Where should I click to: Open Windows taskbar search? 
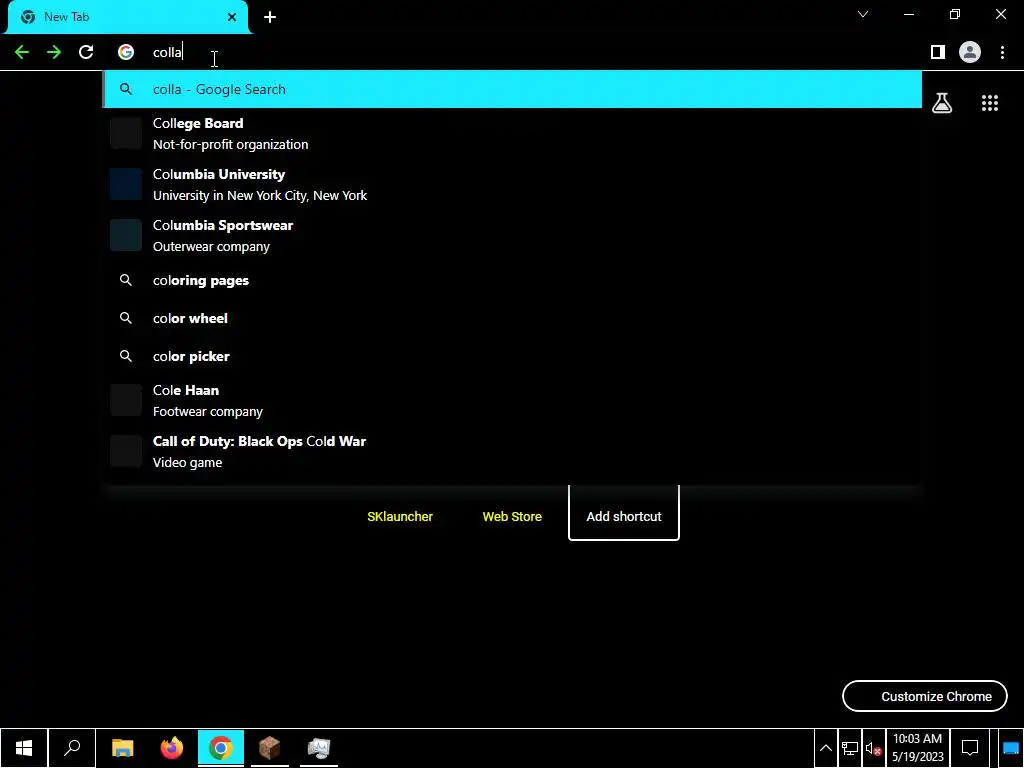[72, 748]
